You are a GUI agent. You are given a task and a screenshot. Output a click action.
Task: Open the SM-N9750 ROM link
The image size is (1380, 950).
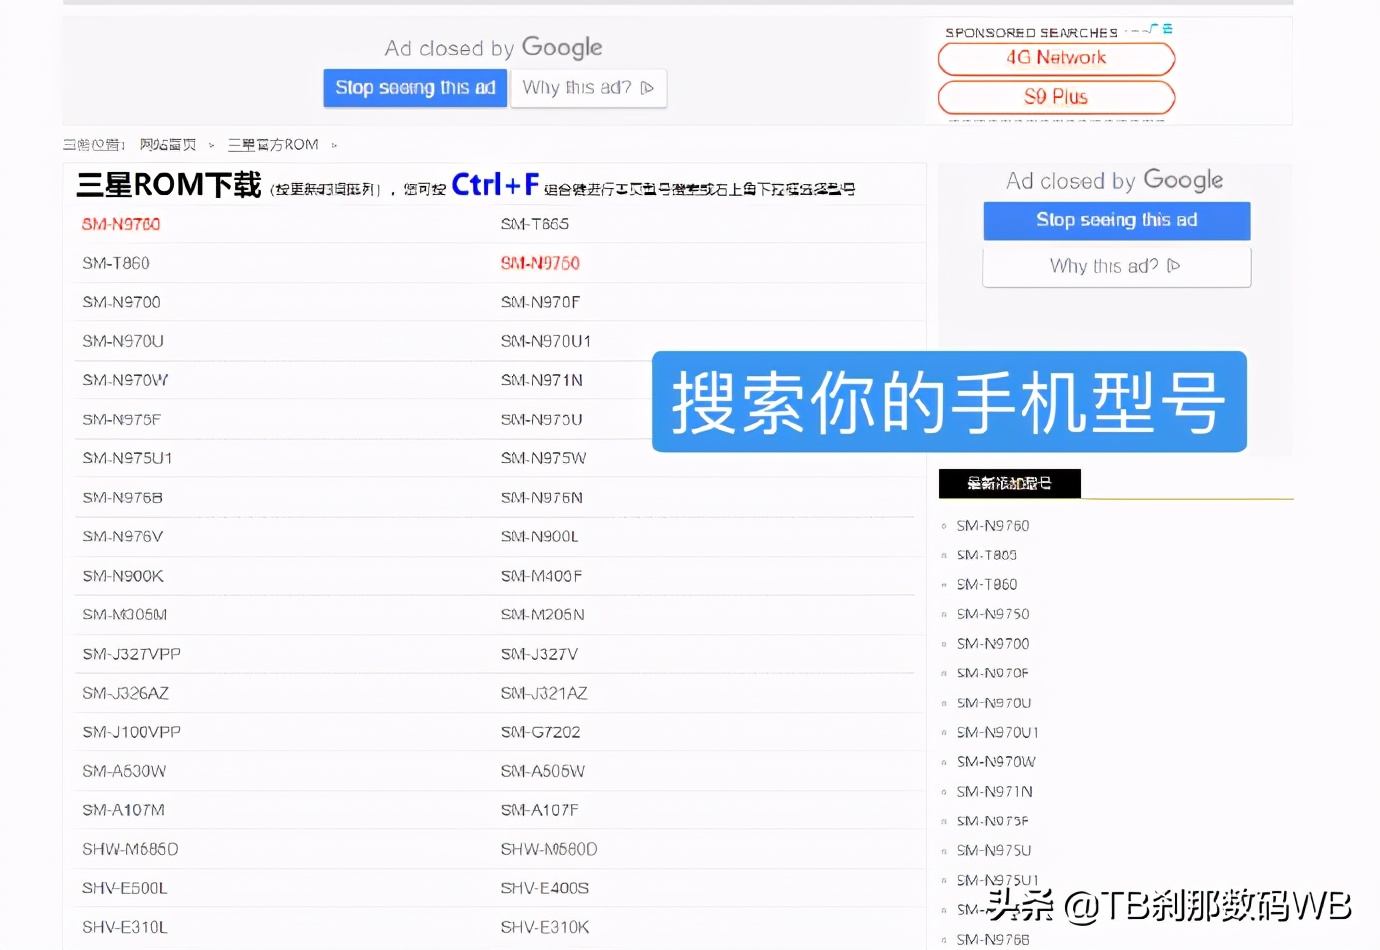click(x=539, y=263)
